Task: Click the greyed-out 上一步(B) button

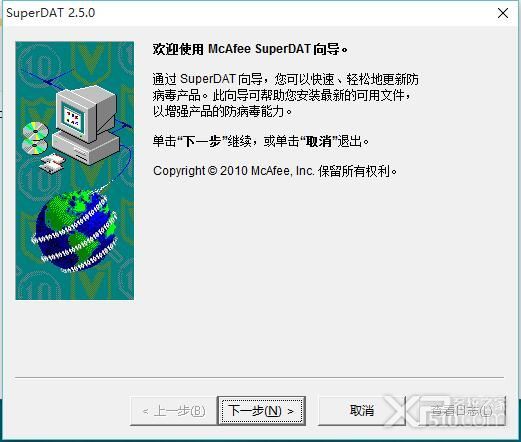Action: tap(174, 411)
